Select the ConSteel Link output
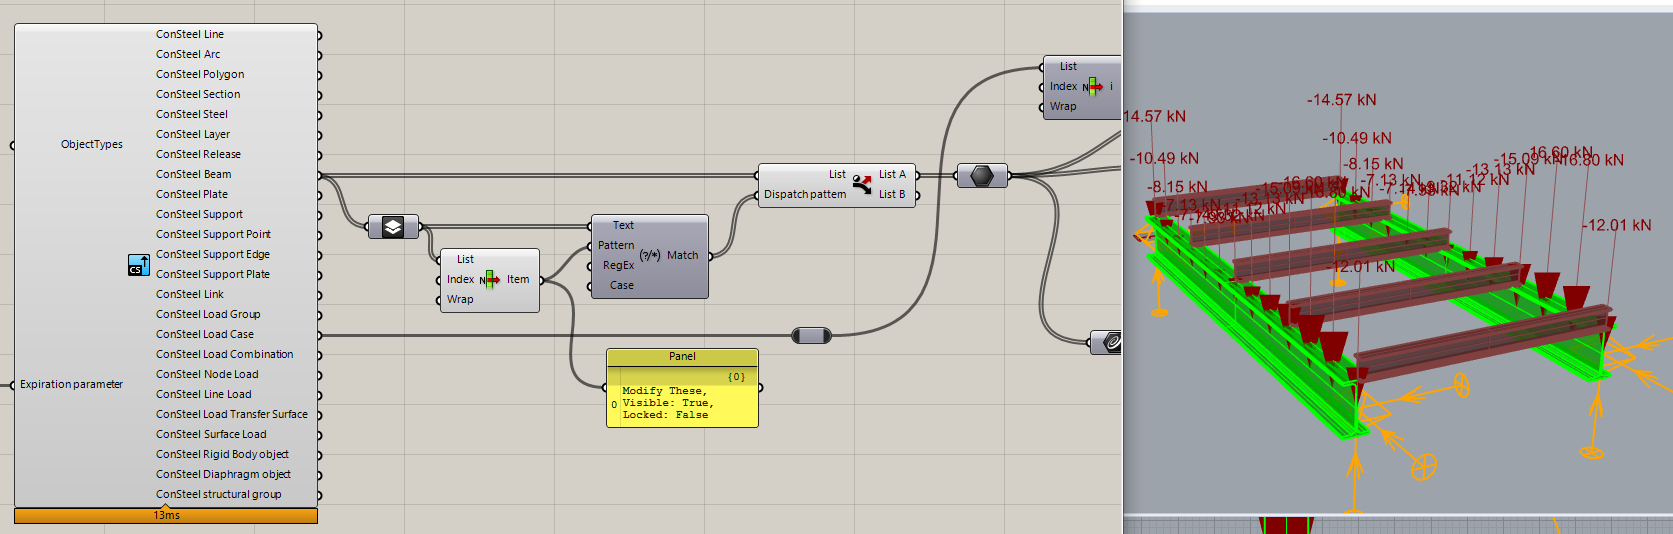 point(190,294)
